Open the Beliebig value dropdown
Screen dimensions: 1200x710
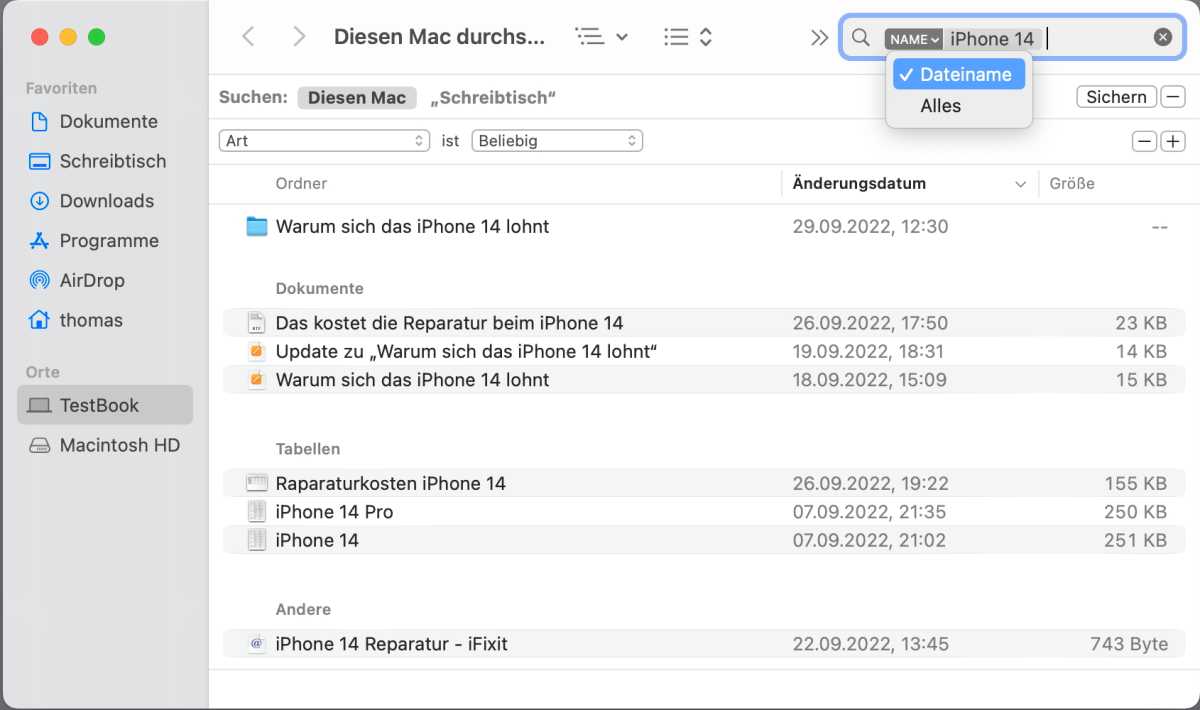557,141
